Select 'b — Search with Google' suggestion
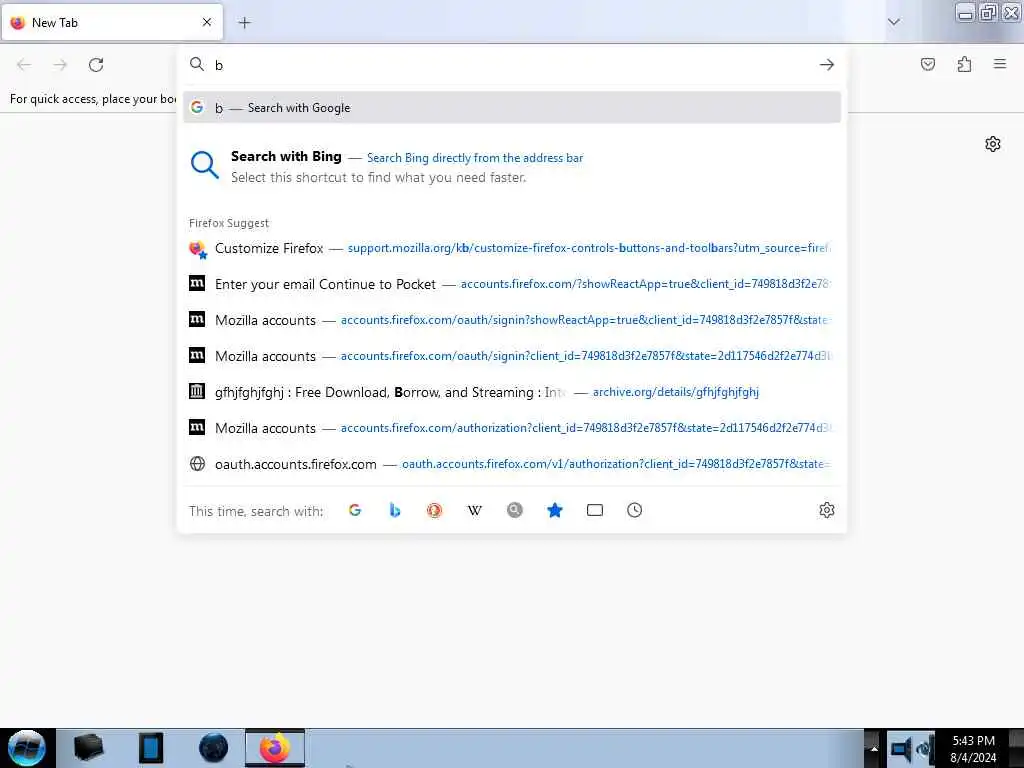The width and height of the screenshot is (1024, 768). coord(512,108)
